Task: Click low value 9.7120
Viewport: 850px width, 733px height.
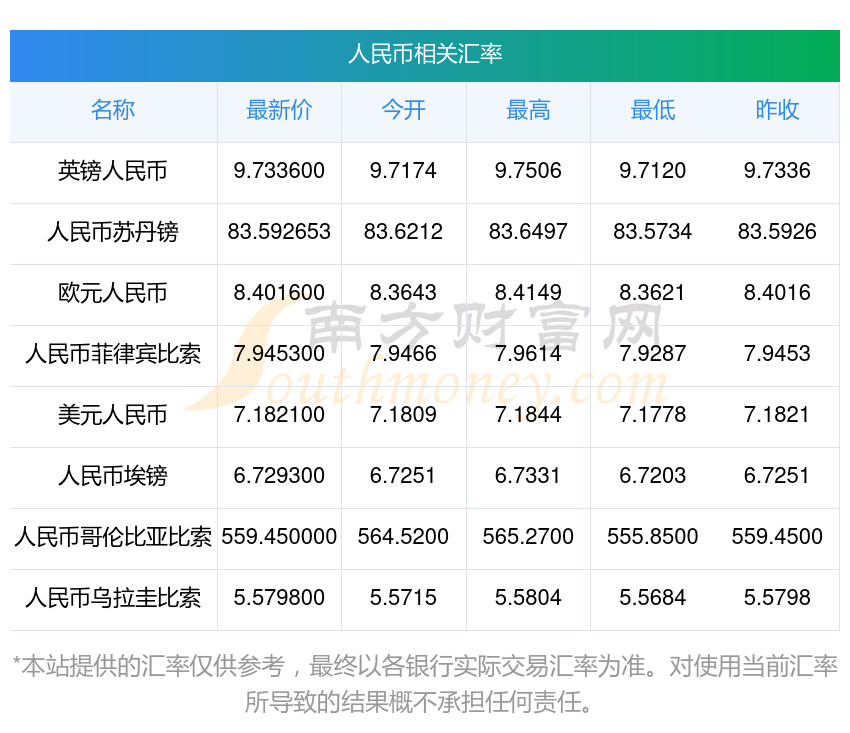Action: [653, 171]
